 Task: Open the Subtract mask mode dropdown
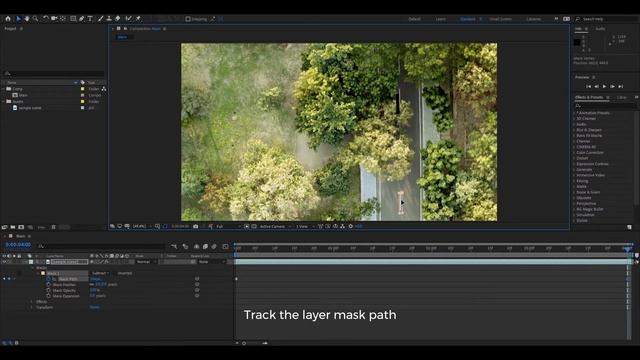point(100,273)
